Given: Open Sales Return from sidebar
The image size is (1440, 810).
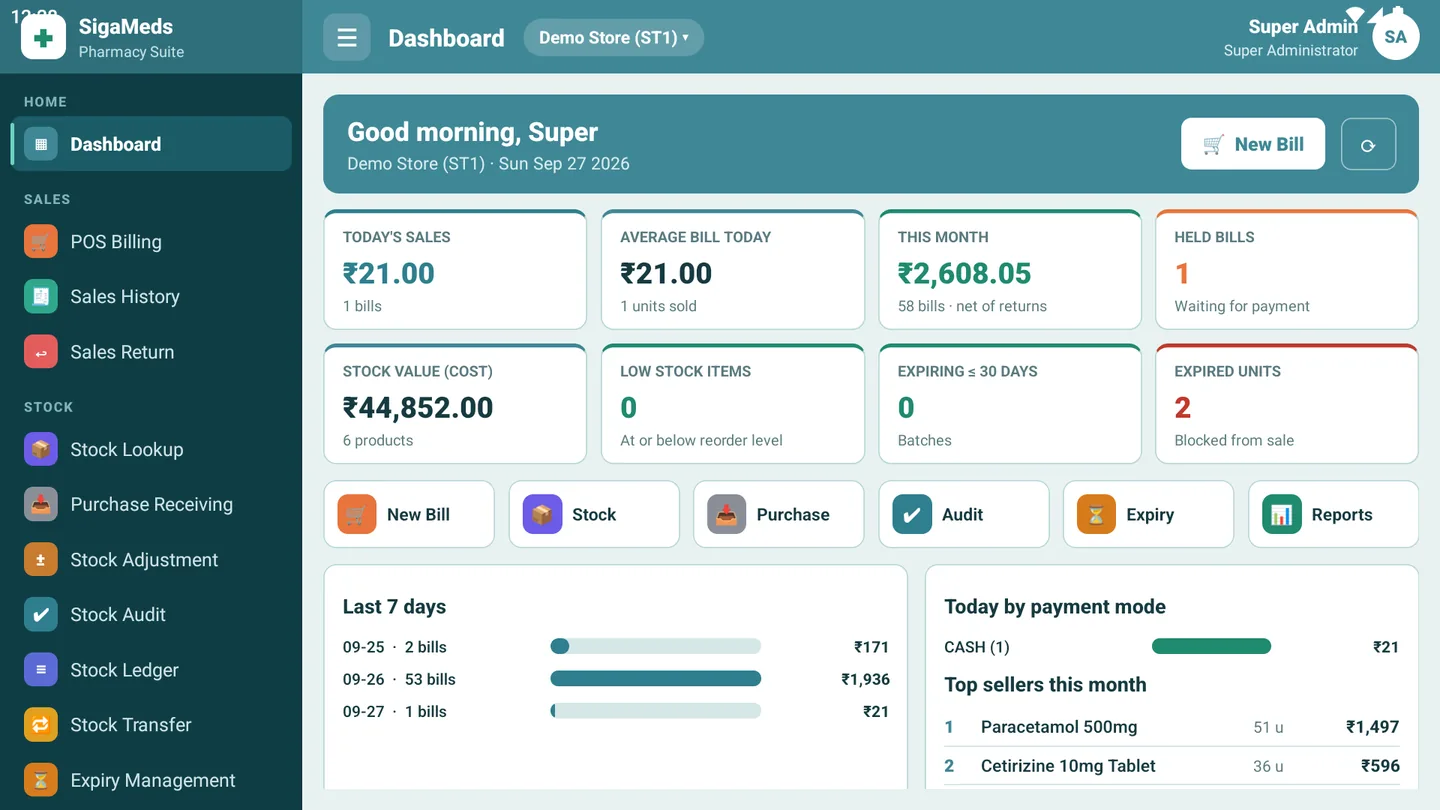Looking at the screenshot, I should (152, 352).
